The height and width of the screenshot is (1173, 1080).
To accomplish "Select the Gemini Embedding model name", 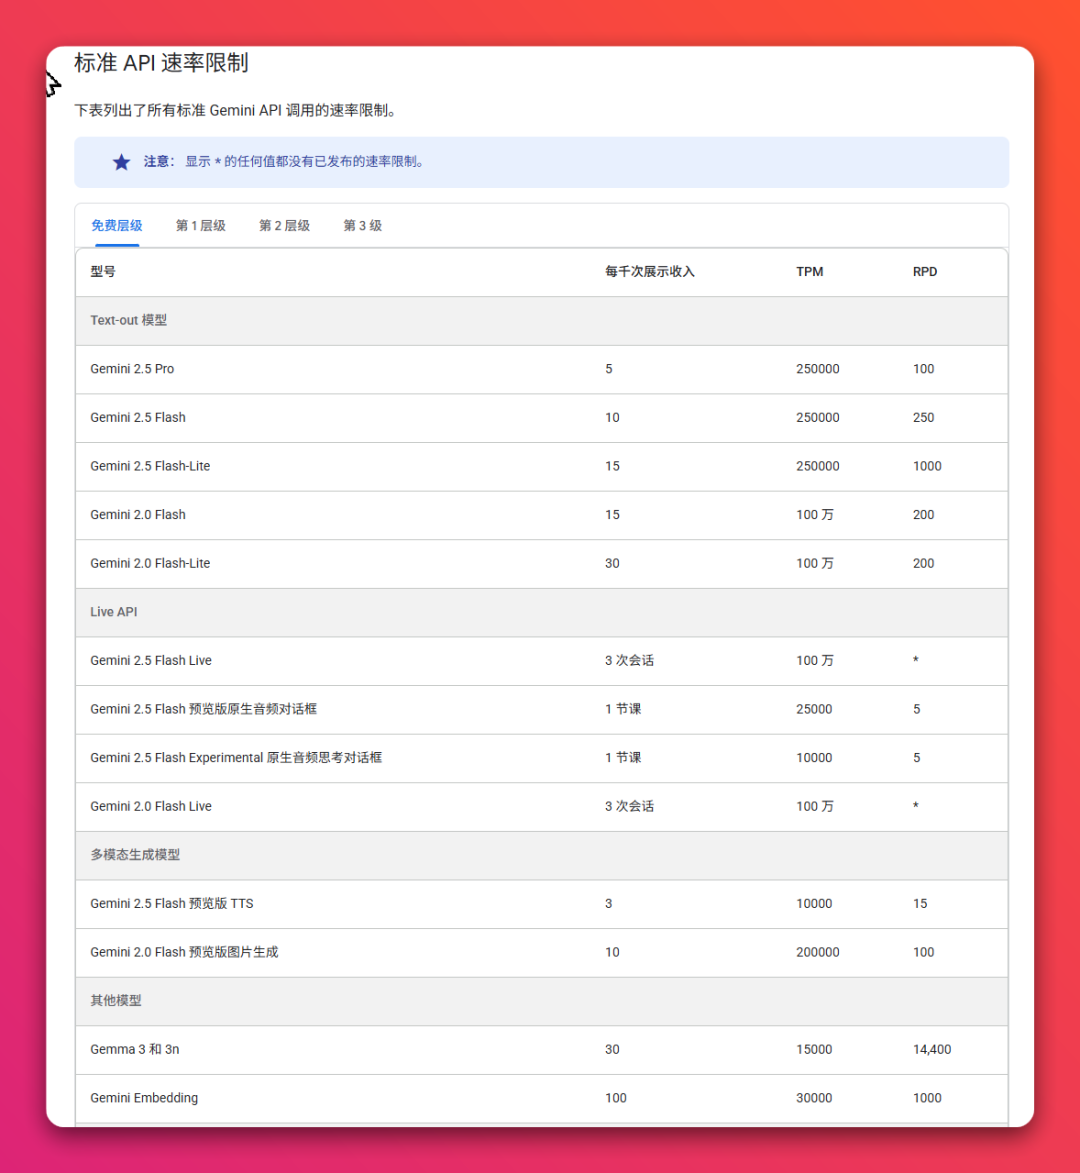I will tap(144, 1098).
